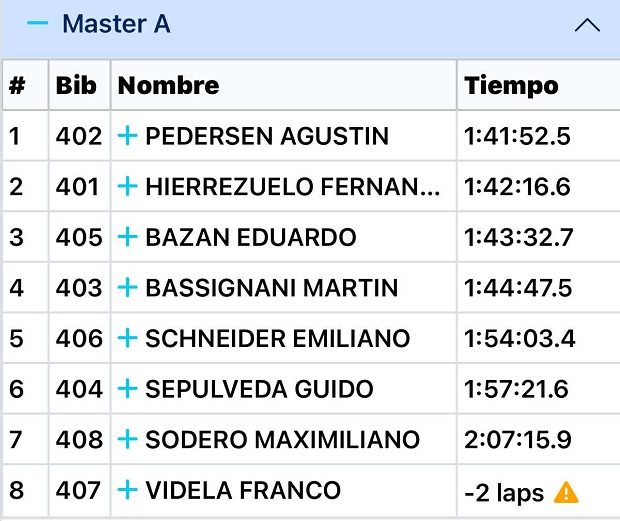
Task: Click the time 1:41:52.5
Action: 517,136
